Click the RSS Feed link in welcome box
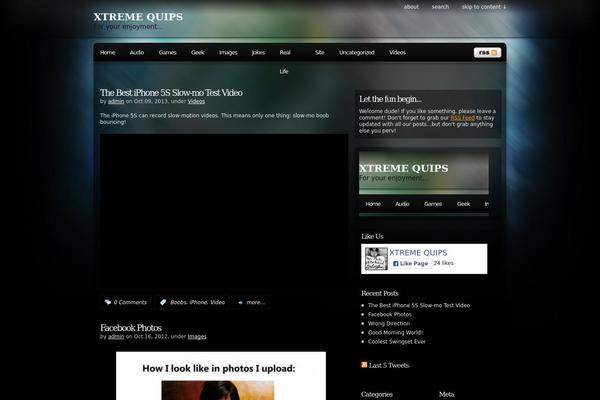 click(x=462, y=118)
